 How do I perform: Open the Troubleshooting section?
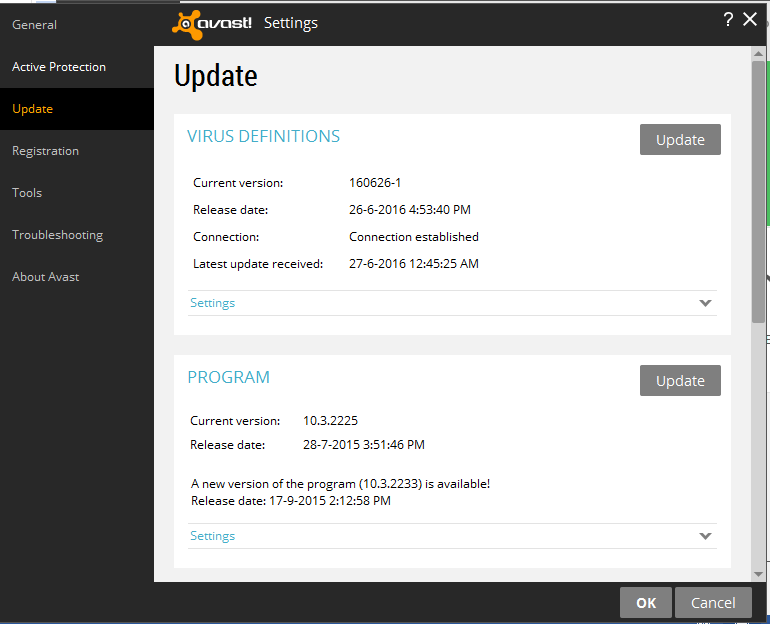[x=57, y=235]
